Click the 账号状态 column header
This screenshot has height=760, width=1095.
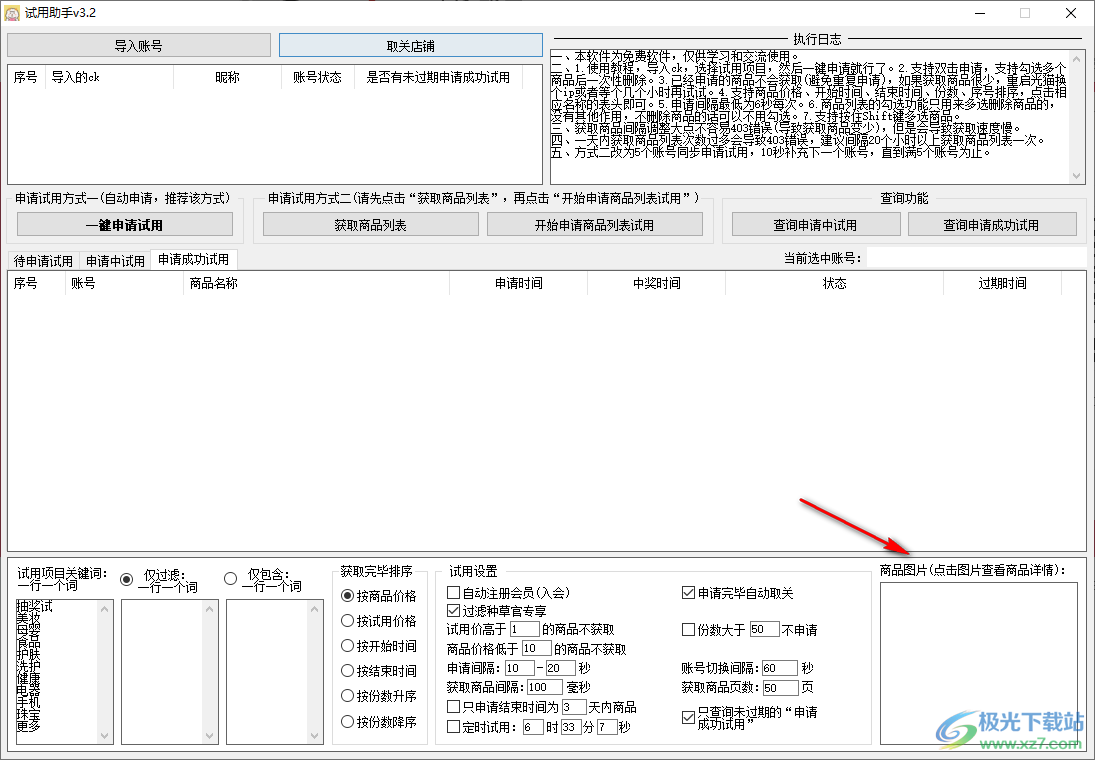317,77
